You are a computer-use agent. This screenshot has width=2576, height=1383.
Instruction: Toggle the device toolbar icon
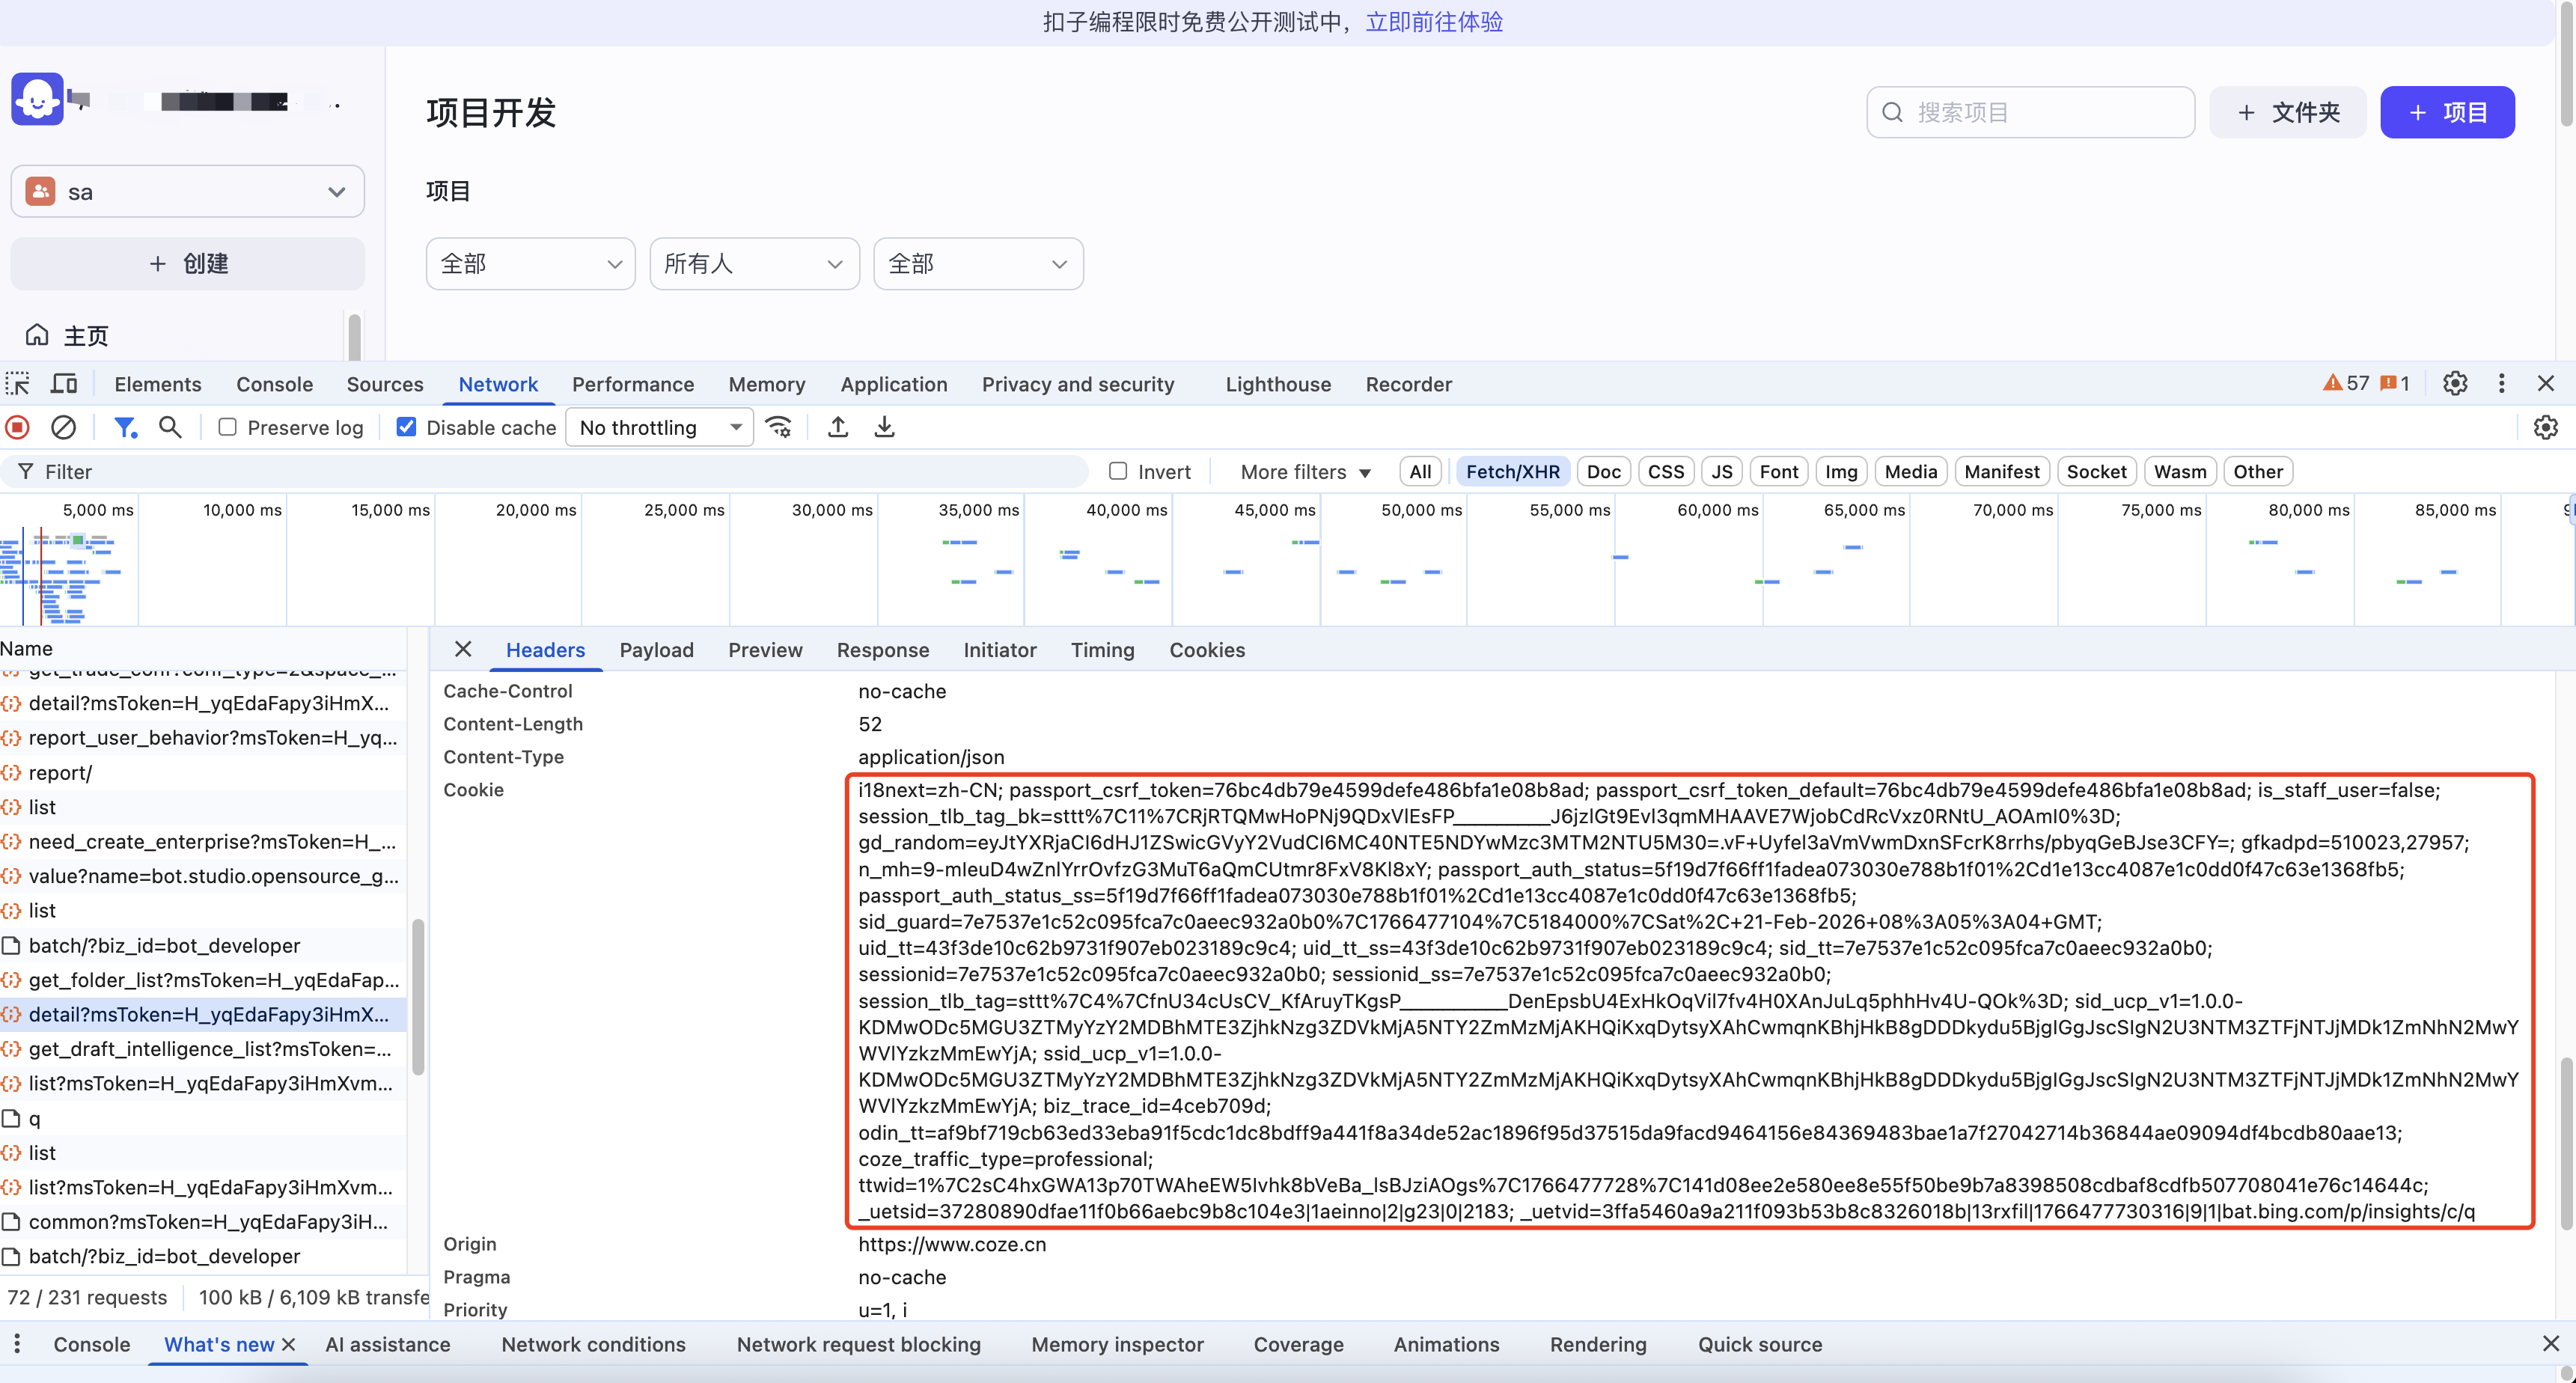tap(64, 384)
